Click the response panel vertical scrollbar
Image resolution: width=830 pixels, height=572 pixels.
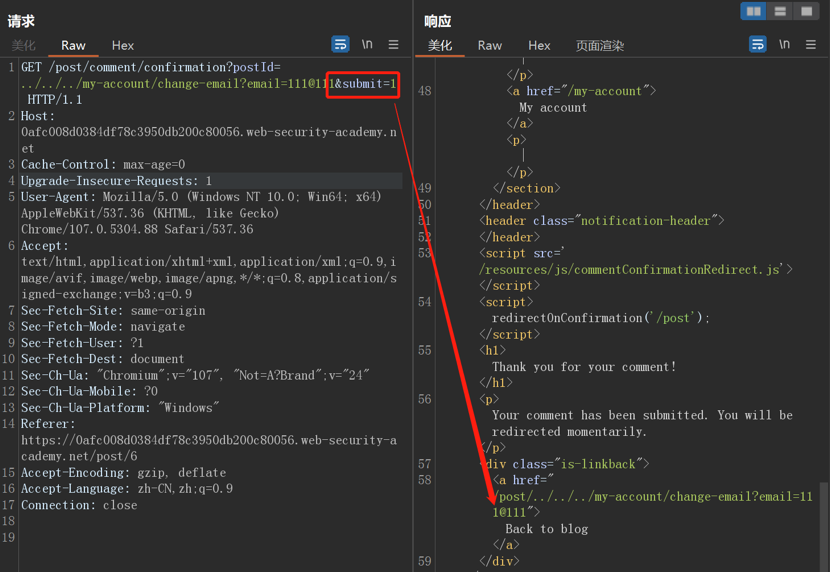pos(823,526)
